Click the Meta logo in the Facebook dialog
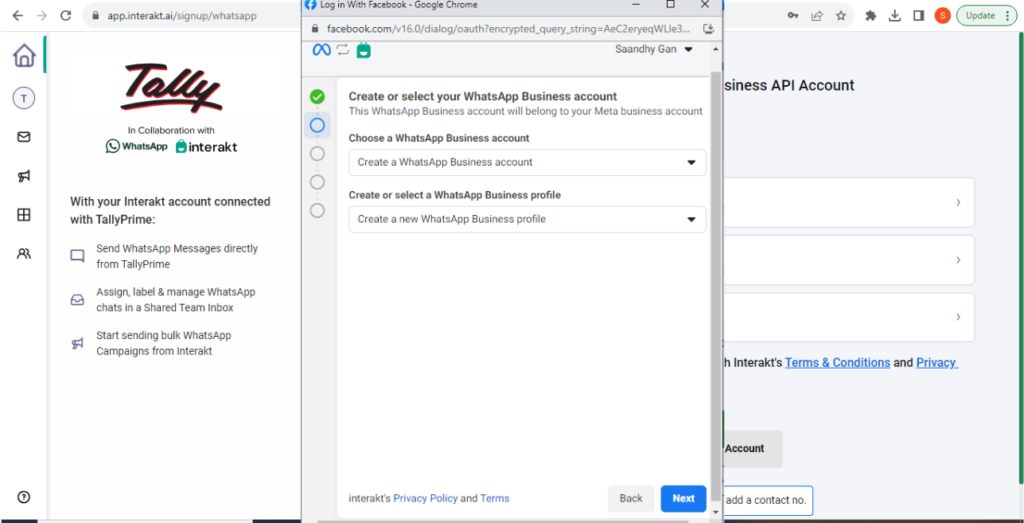Viewport: 1024px width, 523px height. (321, 50)
